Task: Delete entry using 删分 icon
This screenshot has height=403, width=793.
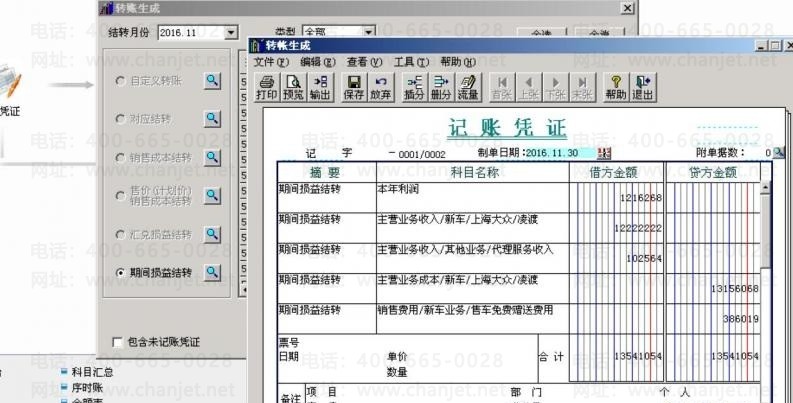Action: click(x=441, y=87)
